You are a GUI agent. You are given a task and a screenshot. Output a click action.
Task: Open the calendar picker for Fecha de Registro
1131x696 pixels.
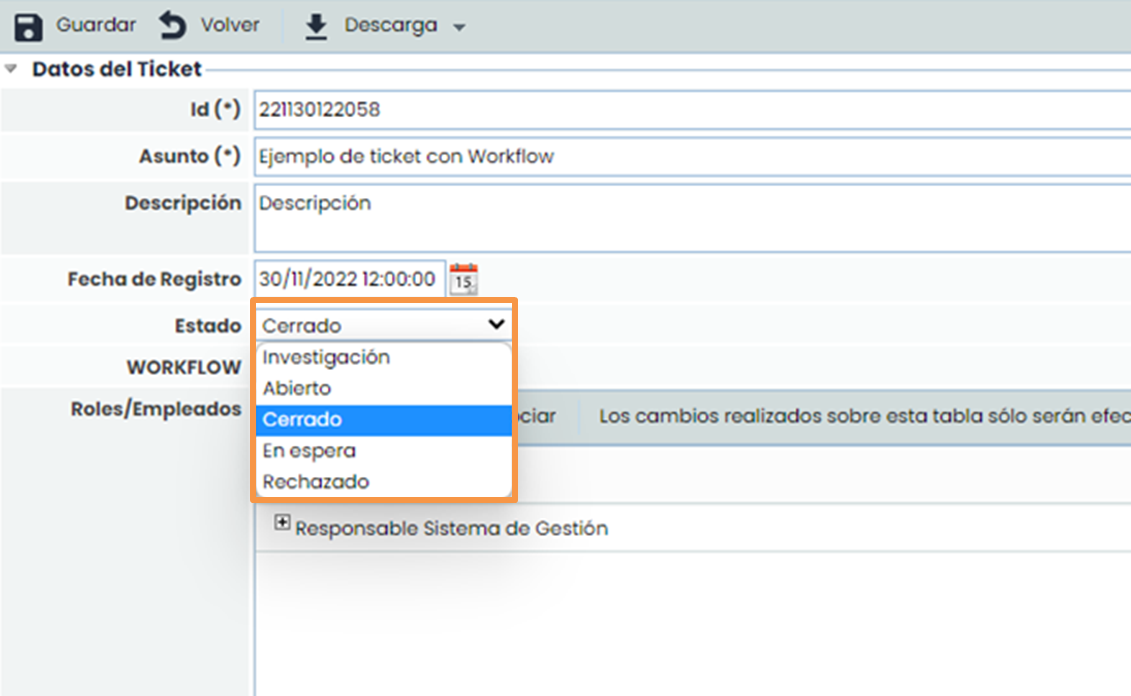(x=463, y=278)
